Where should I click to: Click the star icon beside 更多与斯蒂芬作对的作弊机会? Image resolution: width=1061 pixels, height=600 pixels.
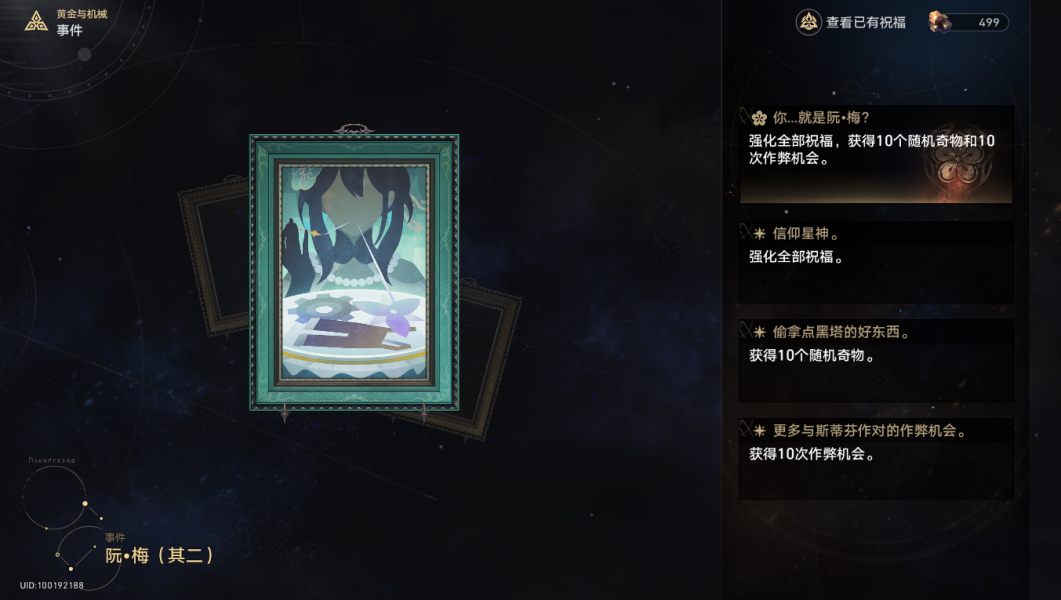tap(759, 431)
